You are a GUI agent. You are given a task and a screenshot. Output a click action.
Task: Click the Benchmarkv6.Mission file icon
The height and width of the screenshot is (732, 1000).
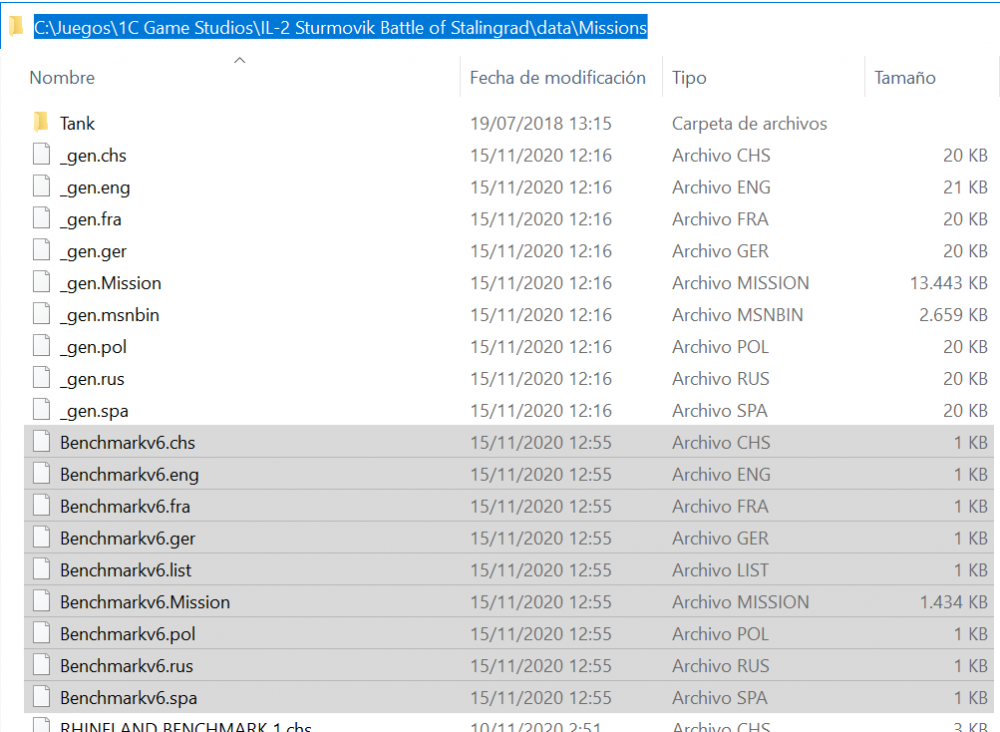tap(41, 602)
